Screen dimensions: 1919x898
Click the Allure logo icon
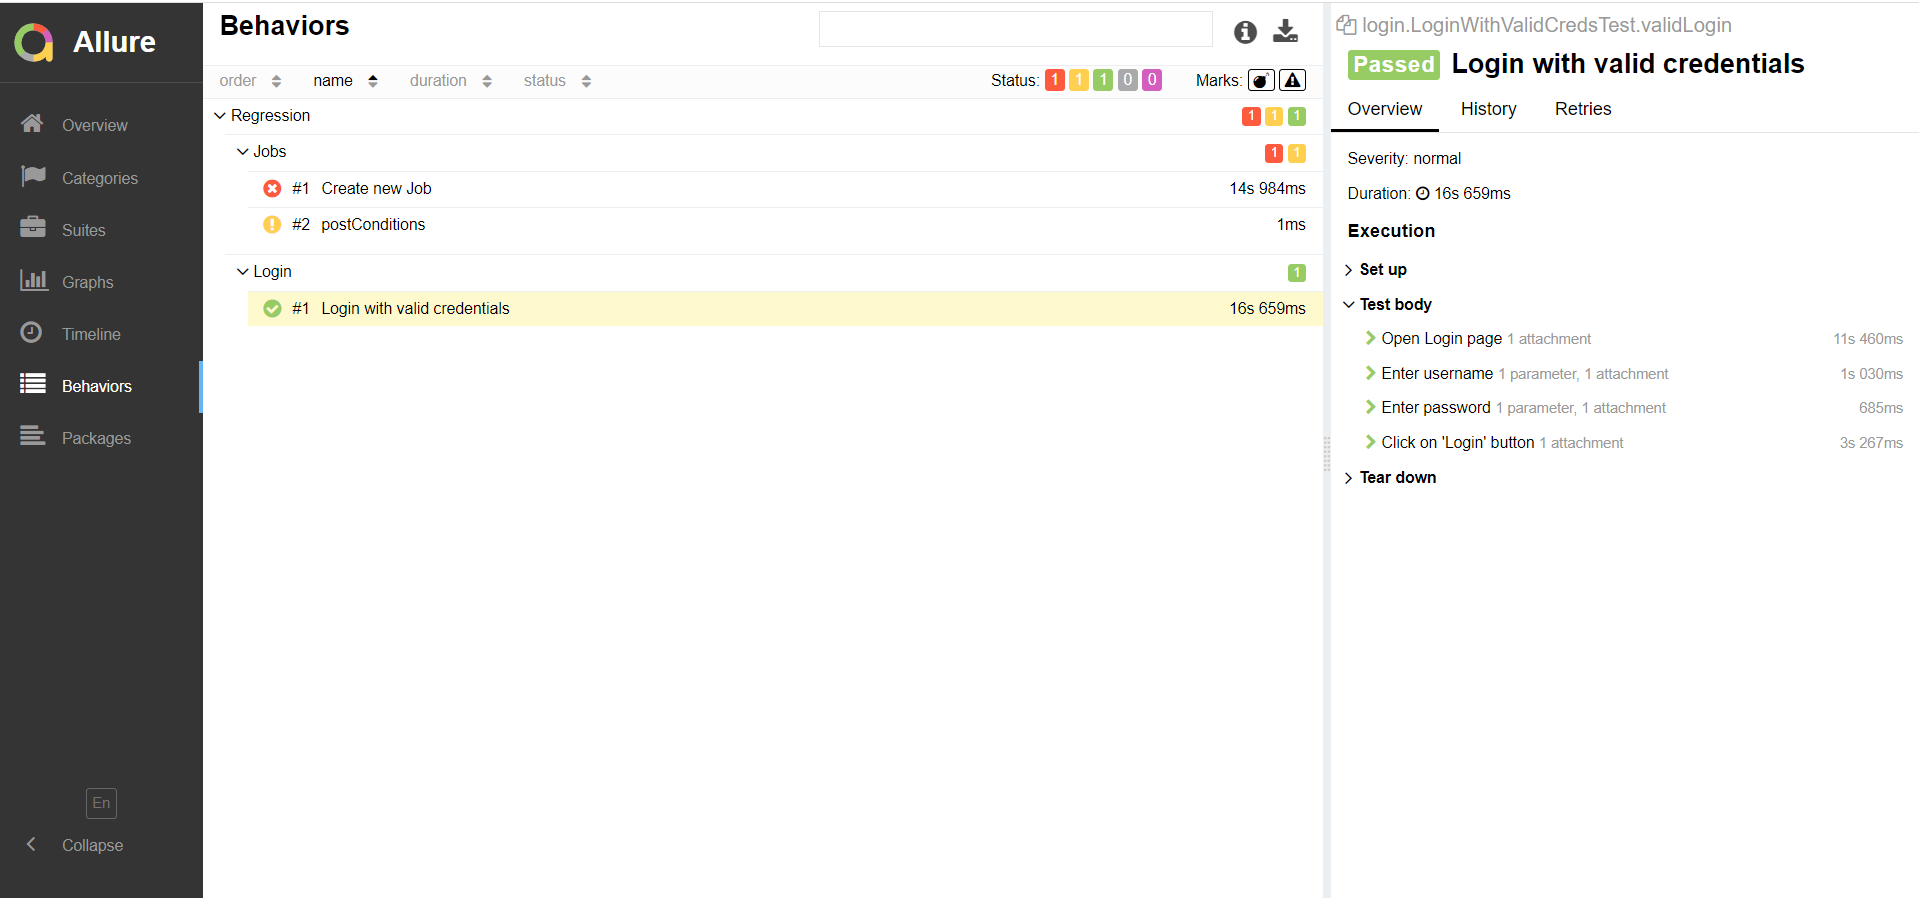click(x=34, y=42)
